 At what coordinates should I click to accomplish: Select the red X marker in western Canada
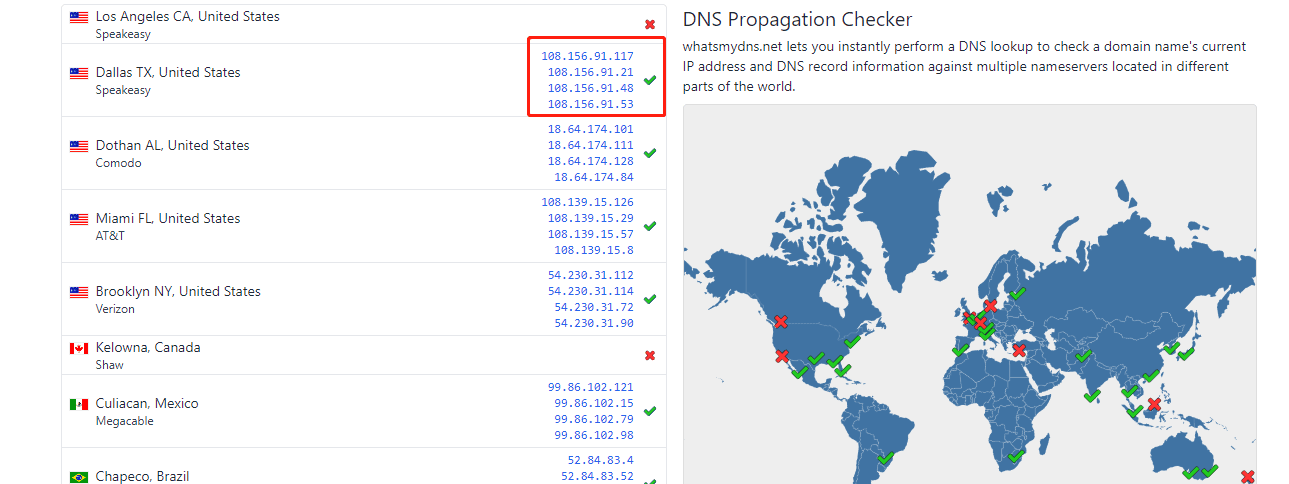(x=781, y=321)
